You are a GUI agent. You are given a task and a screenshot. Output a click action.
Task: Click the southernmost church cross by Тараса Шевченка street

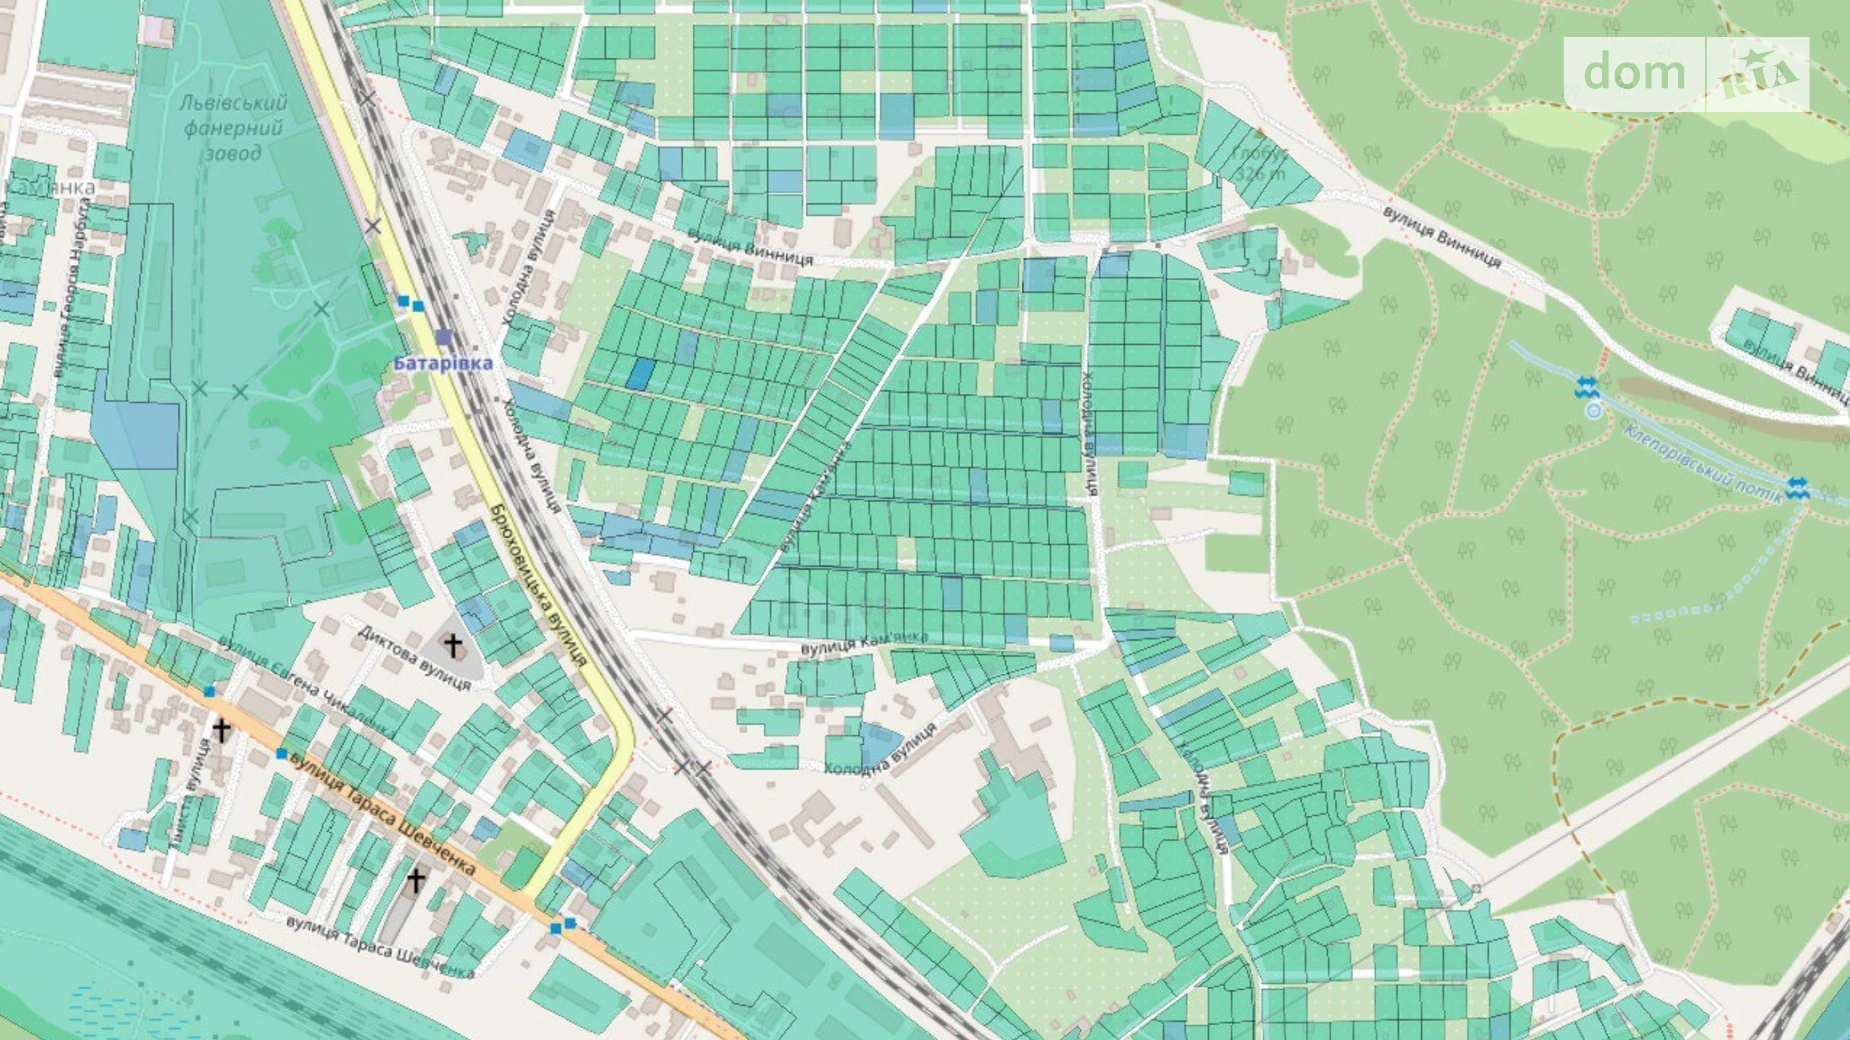(x=416, y=880)
